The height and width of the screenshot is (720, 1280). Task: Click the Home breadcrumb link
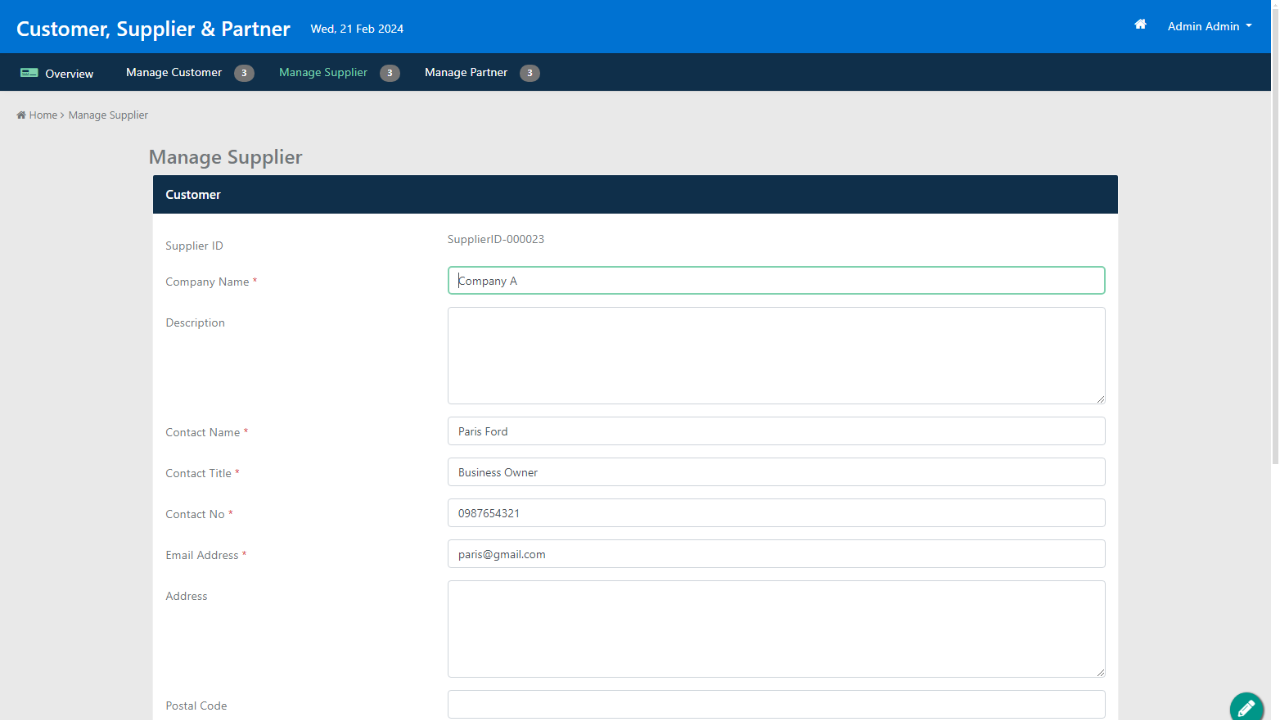43,115
